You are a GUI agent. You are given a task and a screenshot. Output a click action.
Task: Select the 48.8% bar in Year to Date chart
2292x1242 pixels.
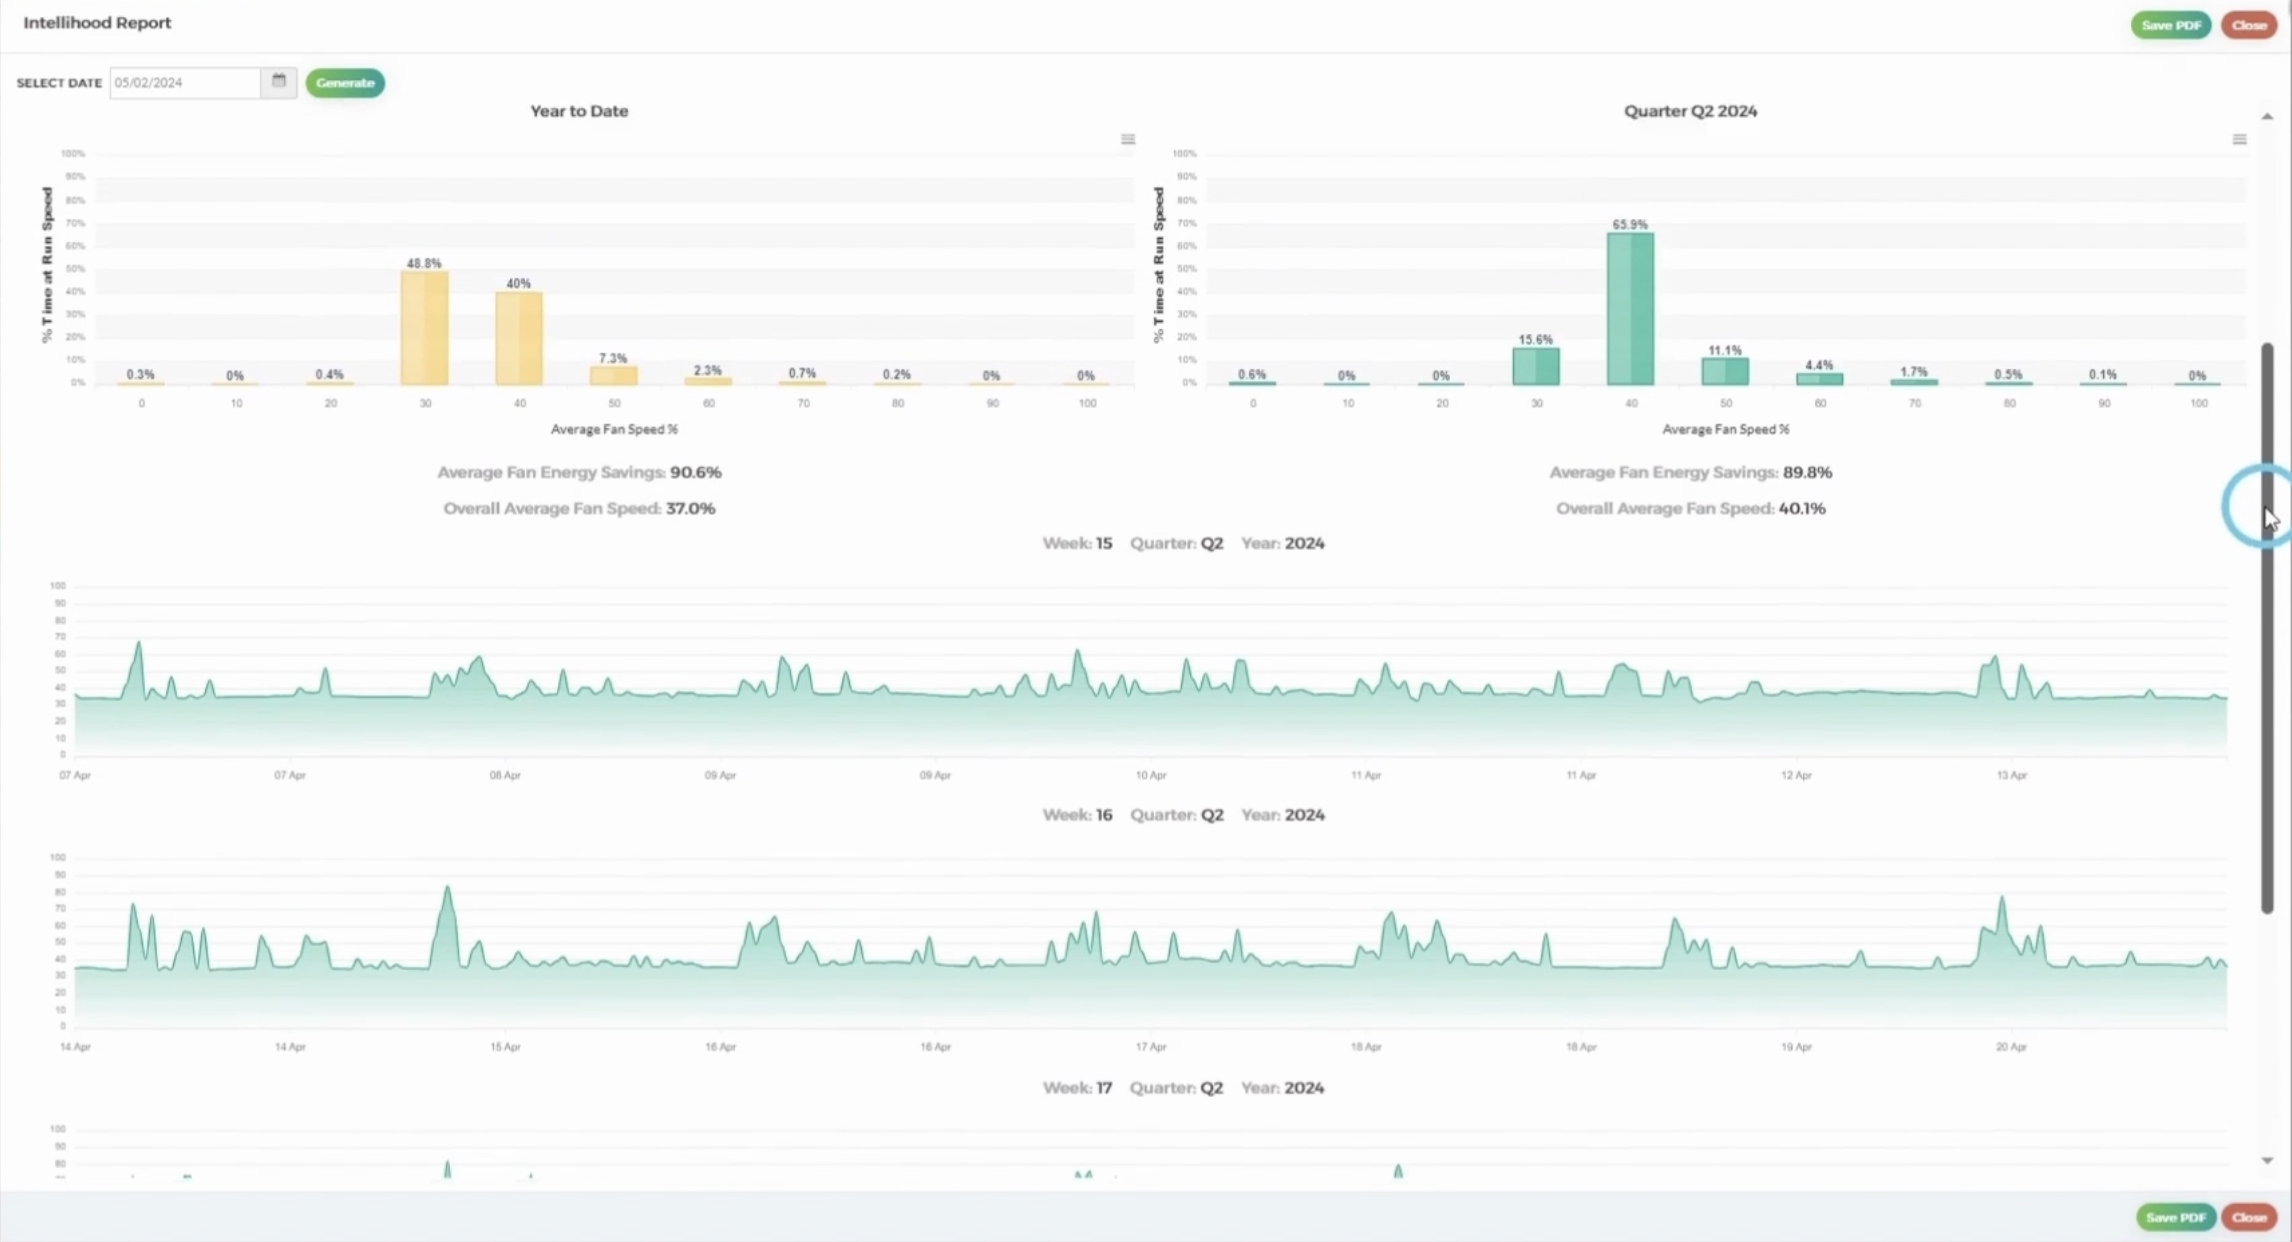[x=424, y=328]
